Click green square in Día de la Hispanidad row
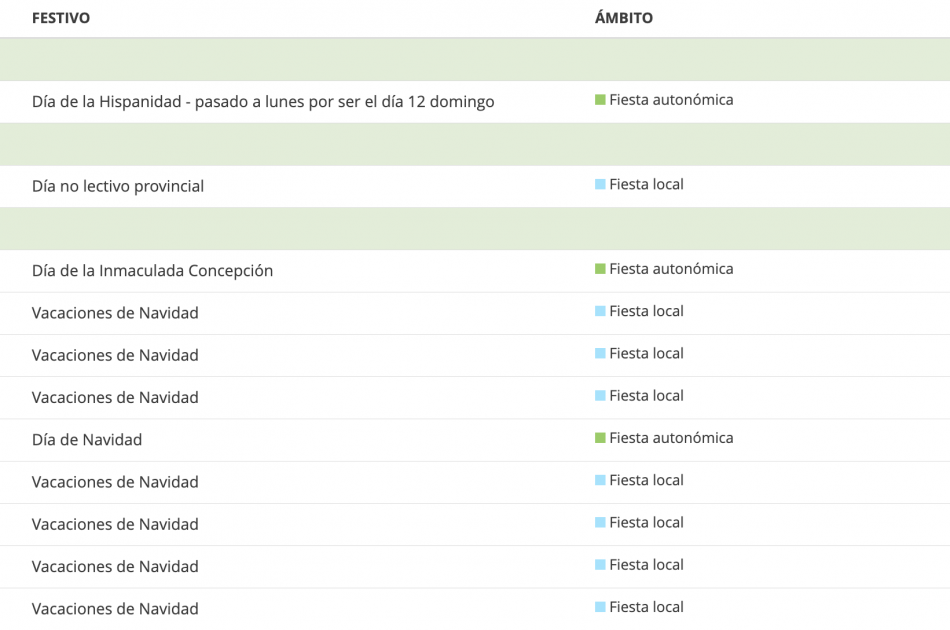 [600, 100]
